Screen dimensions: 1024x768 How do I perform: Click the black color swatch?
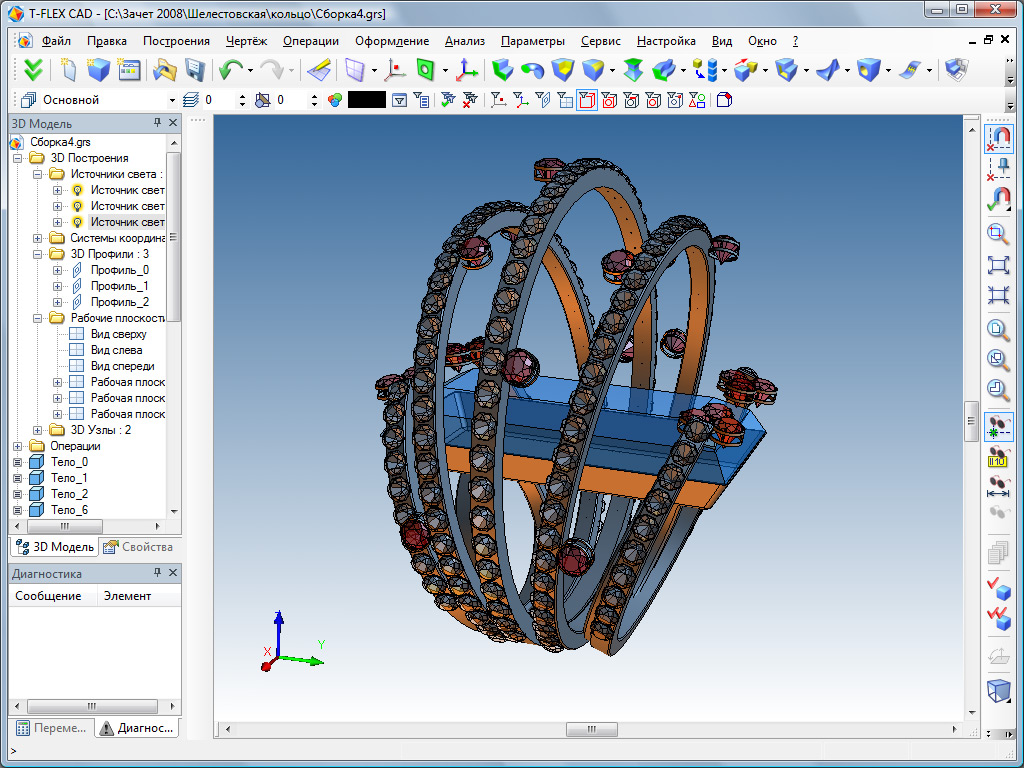(x=366, y=100)
